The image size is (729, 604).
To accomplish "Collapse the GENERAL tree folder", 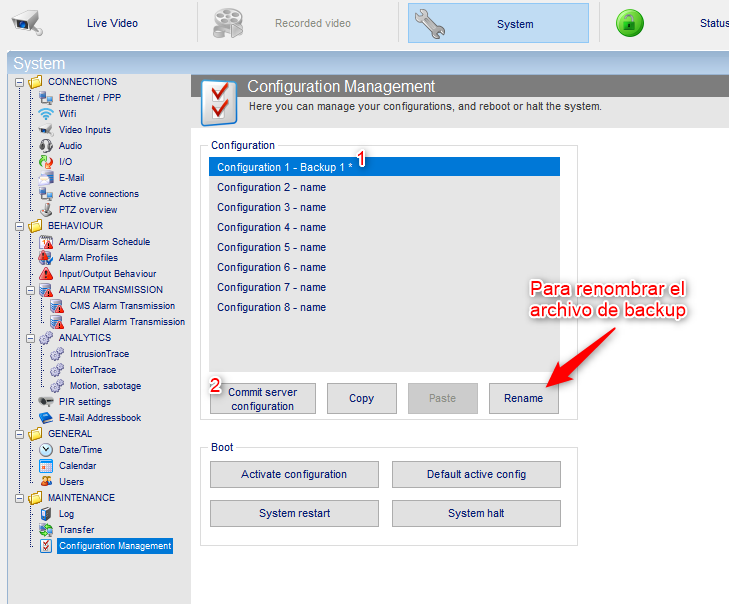I will click(x=20, y=434).
